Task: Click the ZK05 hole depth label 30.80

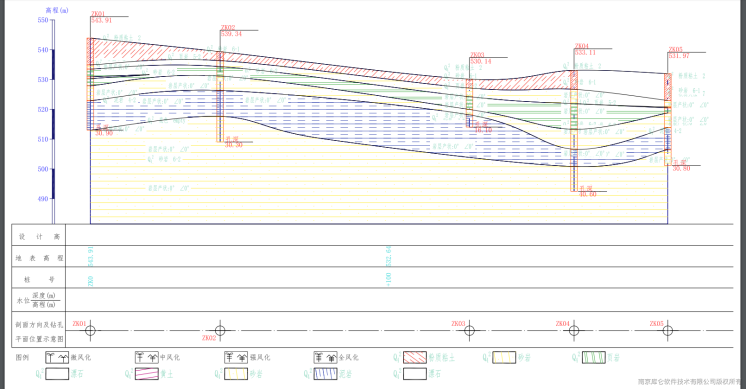Action: (x=681, y=168)
